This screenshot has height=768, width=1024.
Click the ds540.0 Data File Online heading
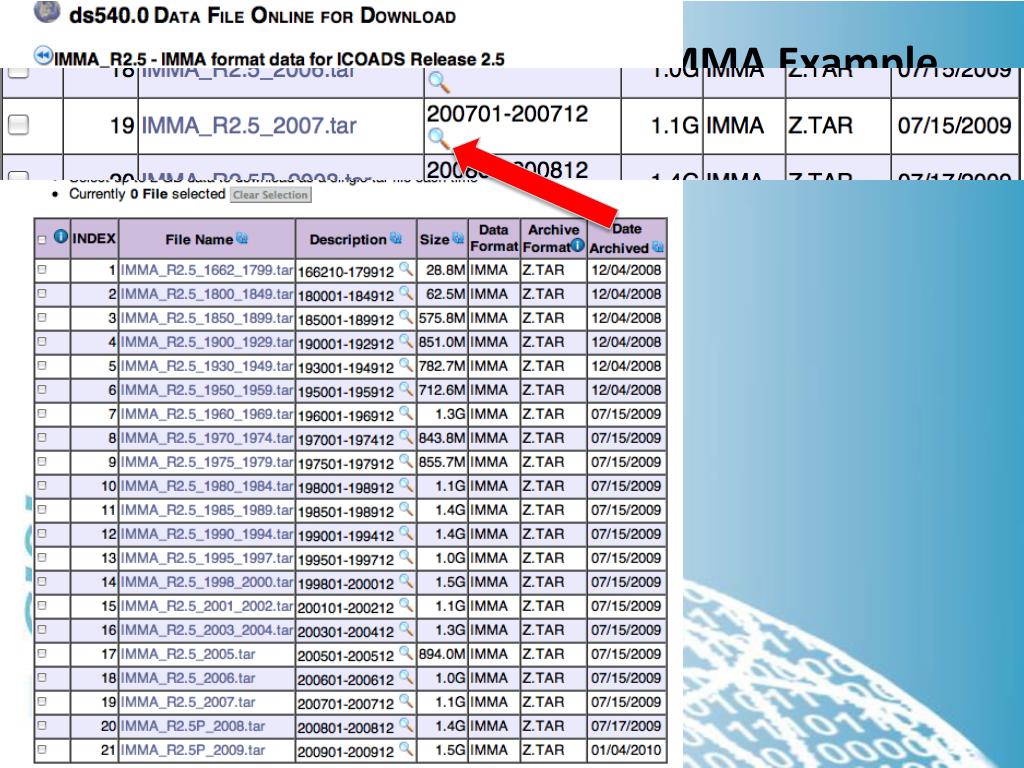tap(263, 16)
